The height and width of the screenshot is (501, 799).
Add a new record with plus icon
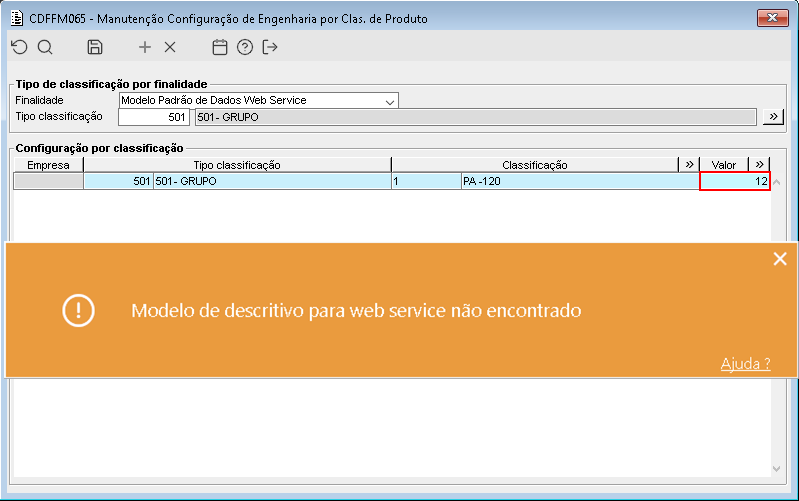point(145,47)
